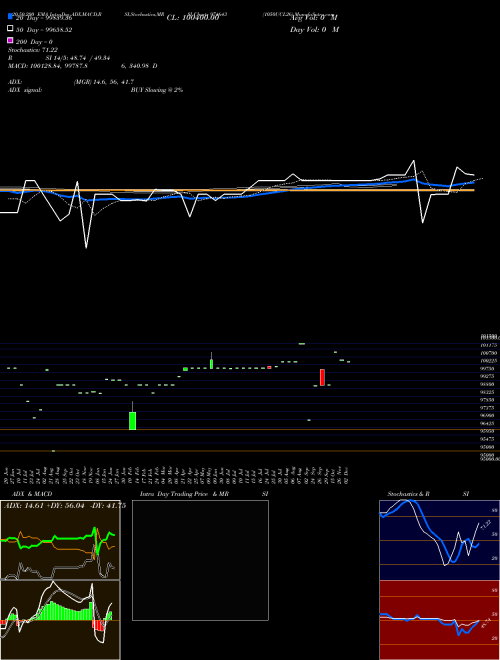
Task: Select the 200 Day value label
Action: point(34,42)
